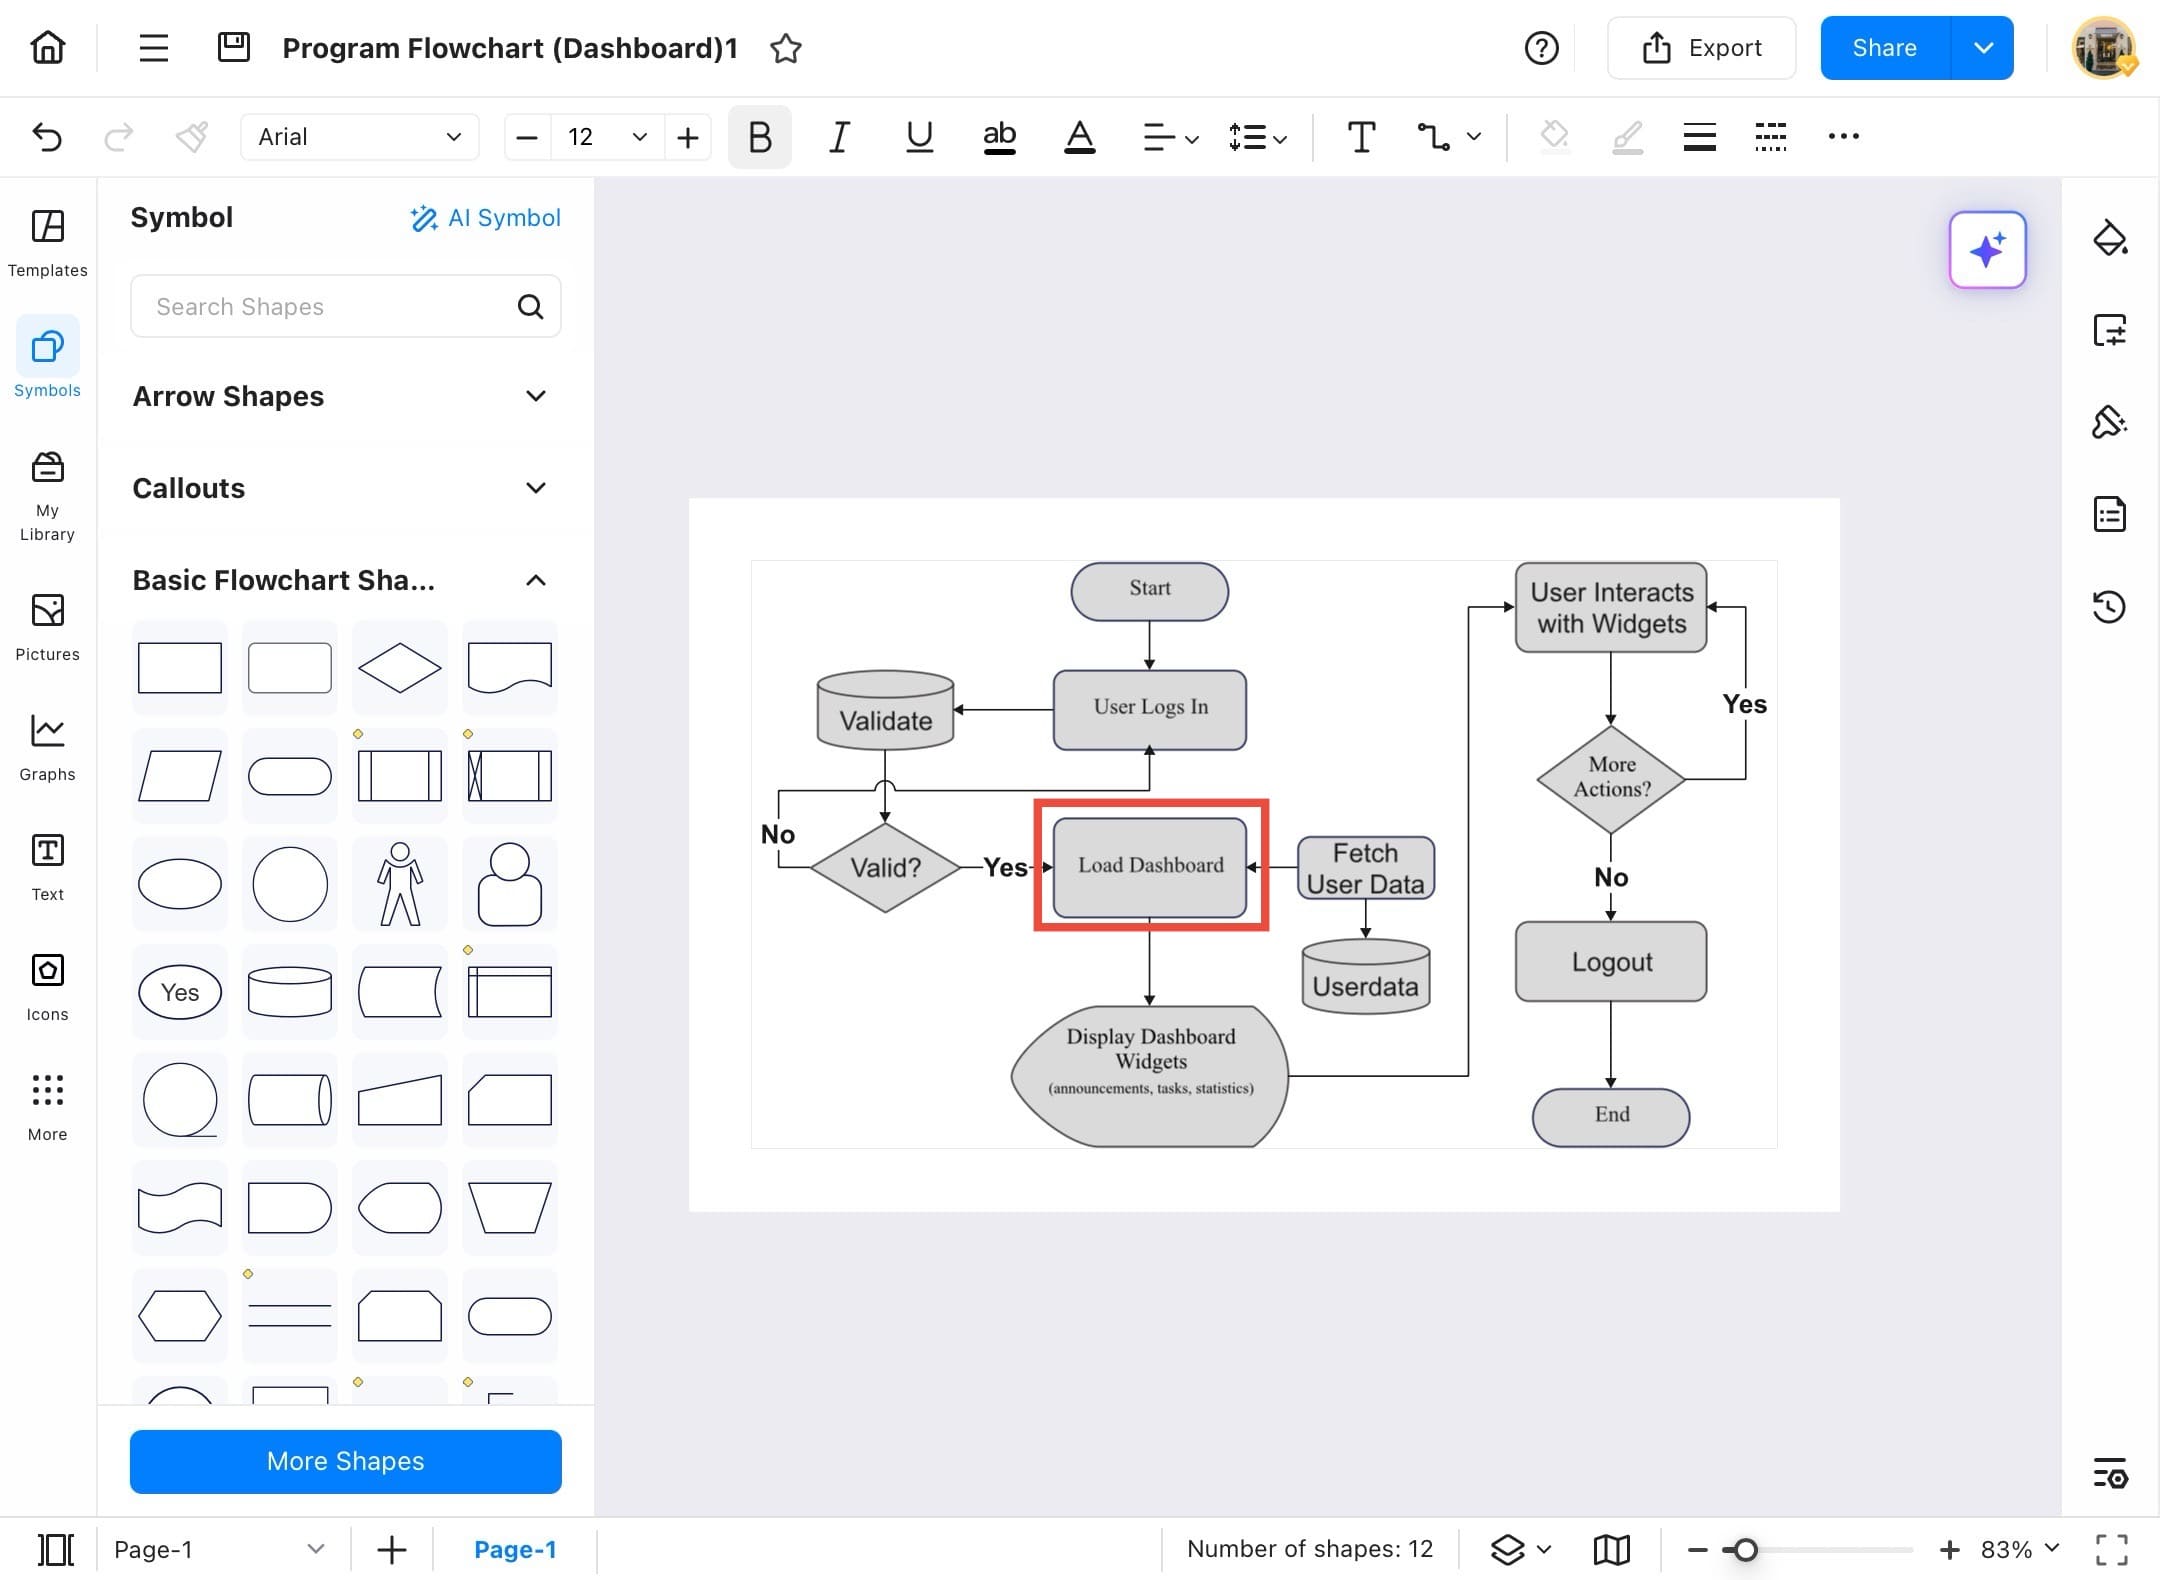This screenshot has width=2160, height=1580.
Task: Click the connector line tool icon
Action: 1433,137
